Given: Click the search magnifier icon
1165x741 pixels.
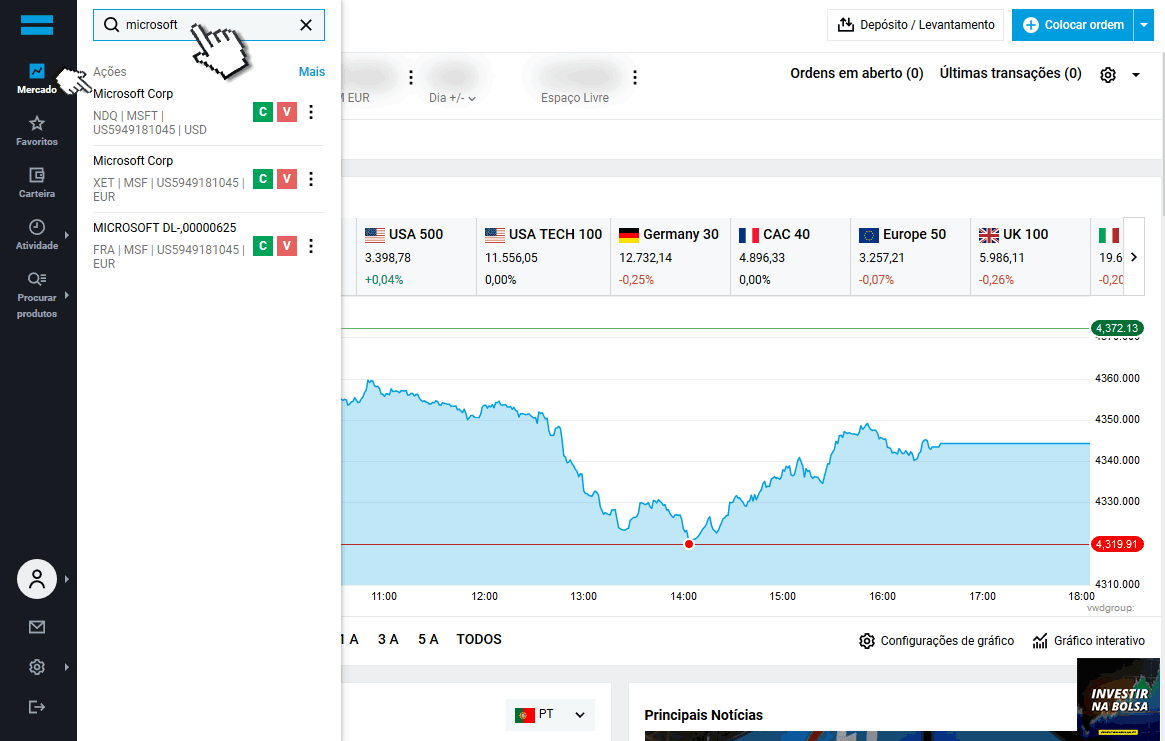Looking at the screenshot, I should tap(111, 25).
